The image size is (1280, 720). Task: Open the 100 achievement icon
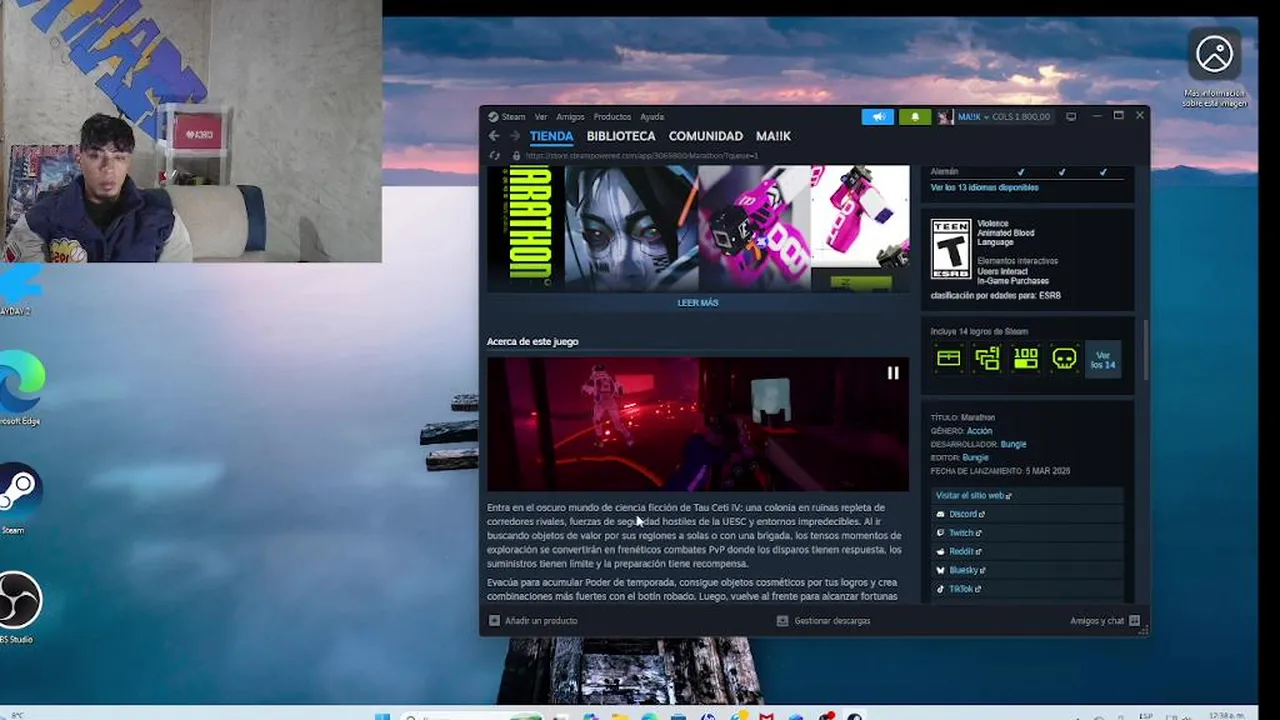coord(1026,358)
